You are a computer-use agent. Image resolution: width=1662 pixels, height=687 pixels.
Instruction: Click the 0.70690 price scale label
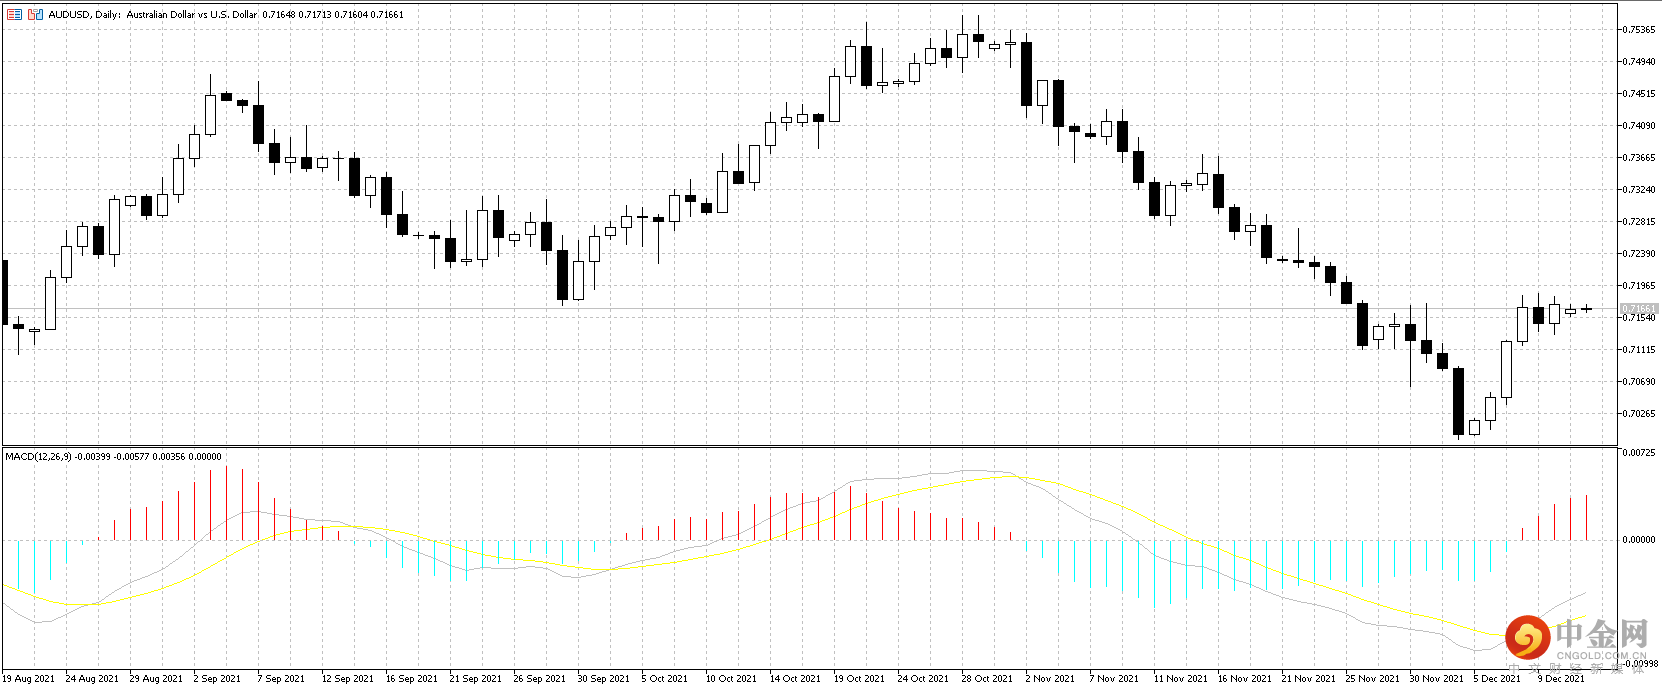click(x=1640, y=382)
